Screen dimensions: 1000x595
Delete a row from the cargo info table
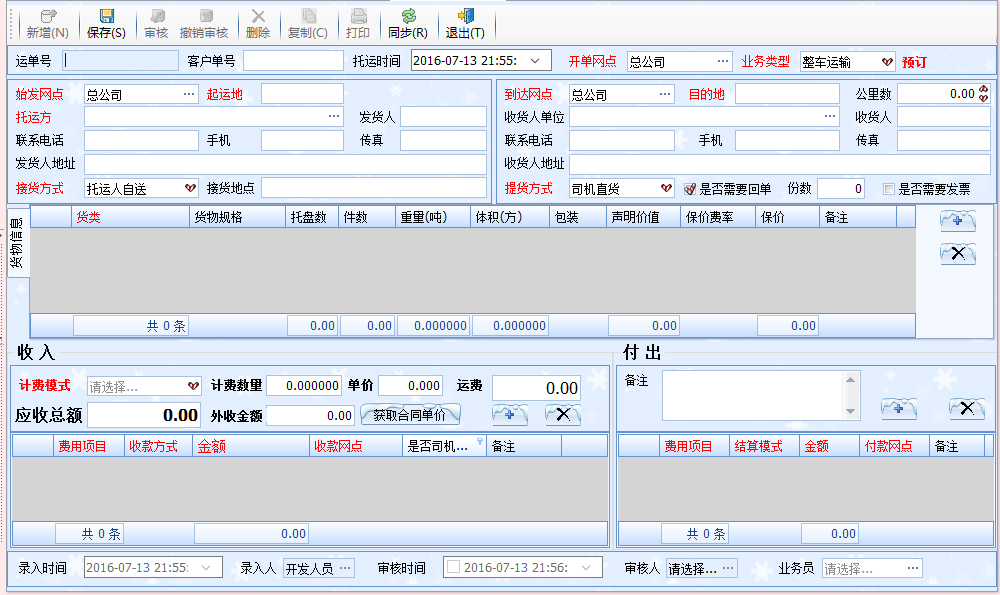point(957,254)
